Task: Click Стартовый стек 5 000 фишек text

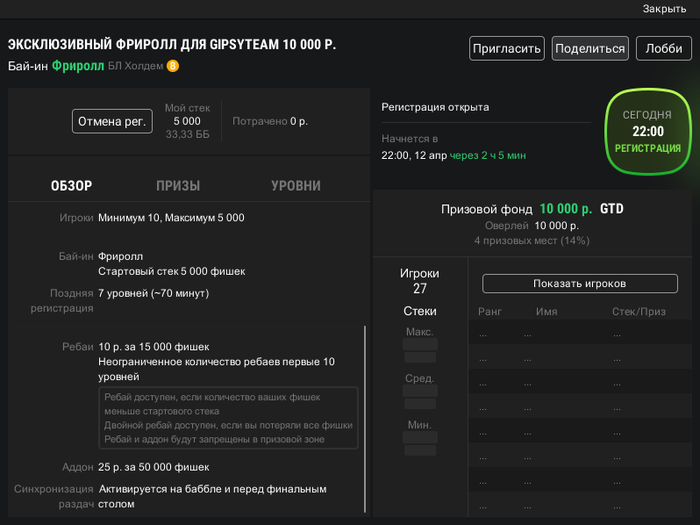Action: [x=172, y=271]
